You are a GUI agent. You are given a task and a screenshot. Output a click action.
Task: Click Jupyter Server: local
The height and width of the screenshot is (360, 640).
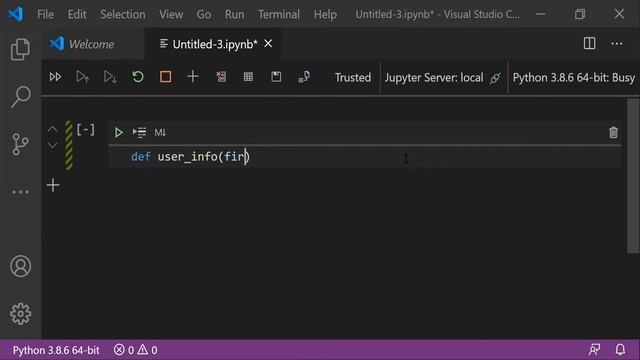point(434,78)
